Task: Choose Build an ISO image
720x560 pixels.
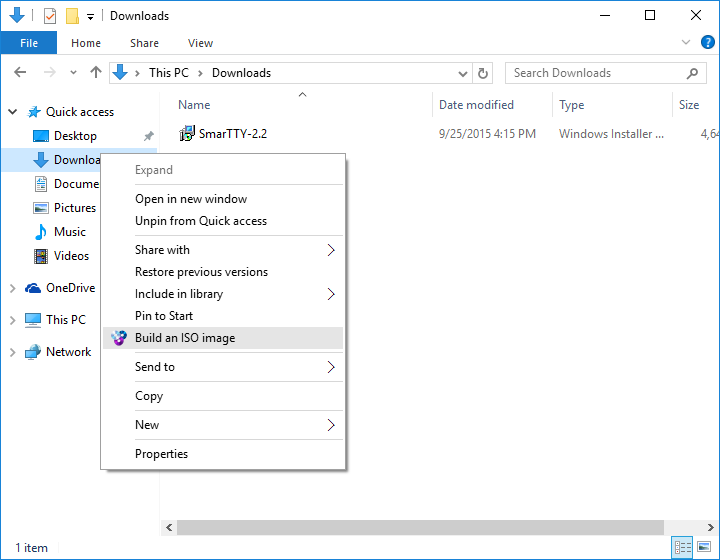Action: 223,338
